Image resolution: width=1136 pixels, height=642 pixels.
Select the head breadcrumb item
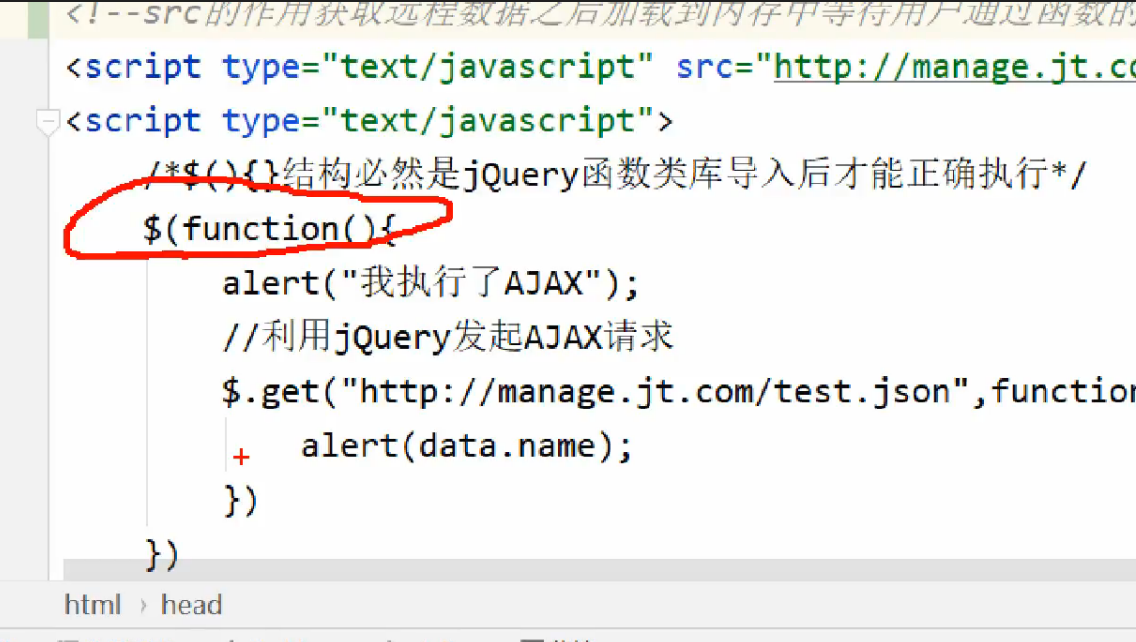click(191, 604)
